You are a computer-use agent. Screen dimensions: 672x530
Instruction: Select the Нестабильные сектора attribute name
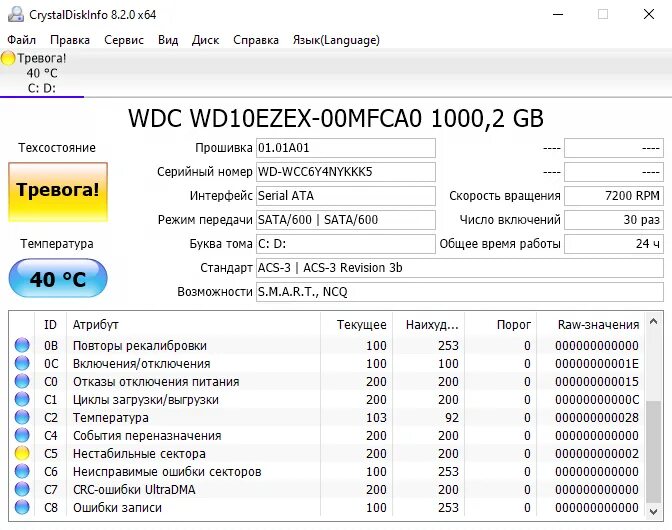(139, 453)
